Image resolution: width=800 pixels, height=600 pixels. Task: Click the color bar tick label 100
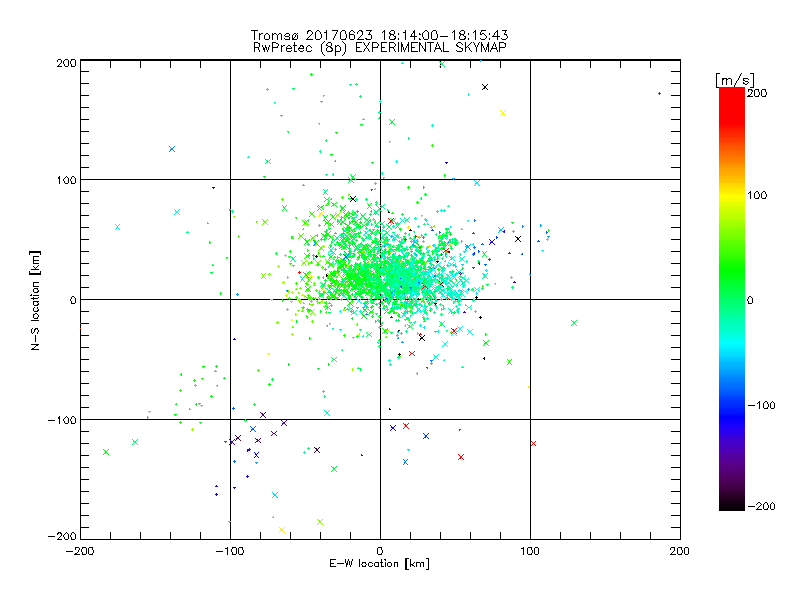point(757,195)
